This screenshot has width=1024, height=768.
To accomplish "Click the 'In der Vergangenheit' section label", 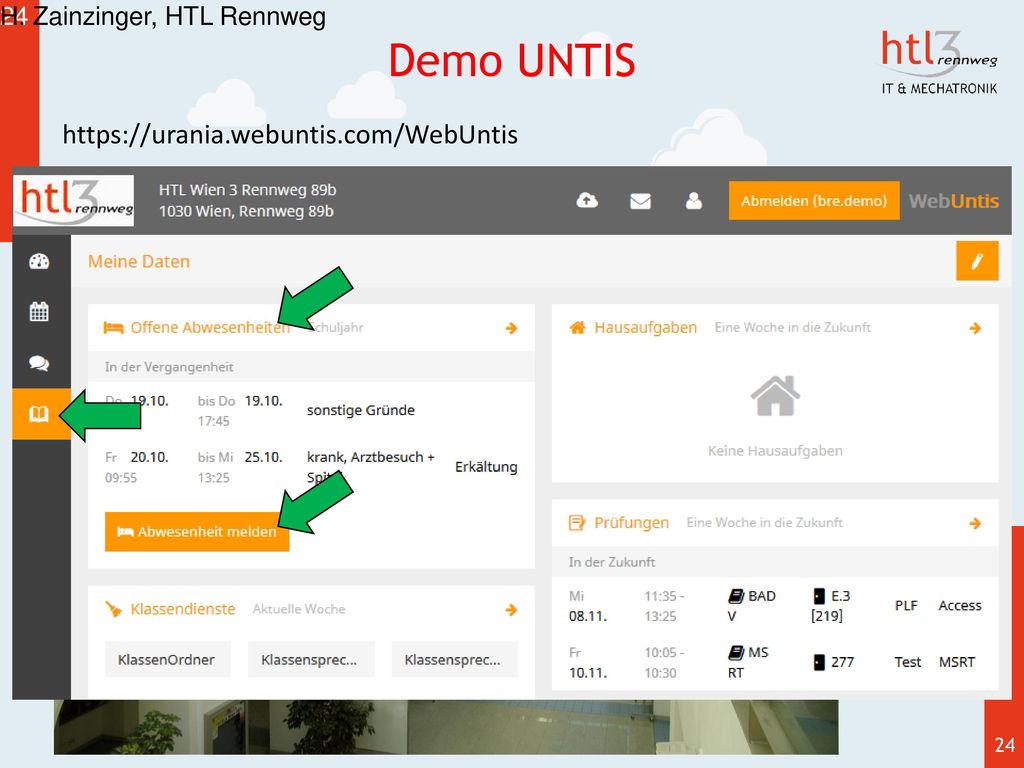I will point(169,367).
